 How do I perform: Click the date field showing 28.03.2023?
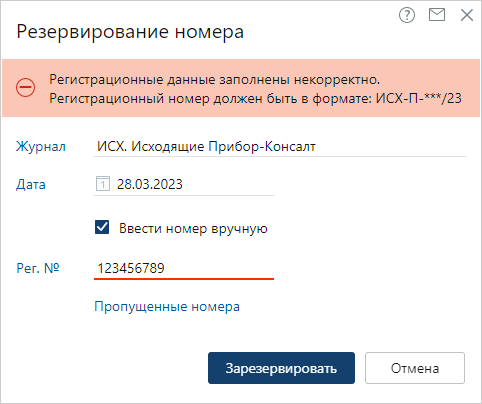coord(184,184)
